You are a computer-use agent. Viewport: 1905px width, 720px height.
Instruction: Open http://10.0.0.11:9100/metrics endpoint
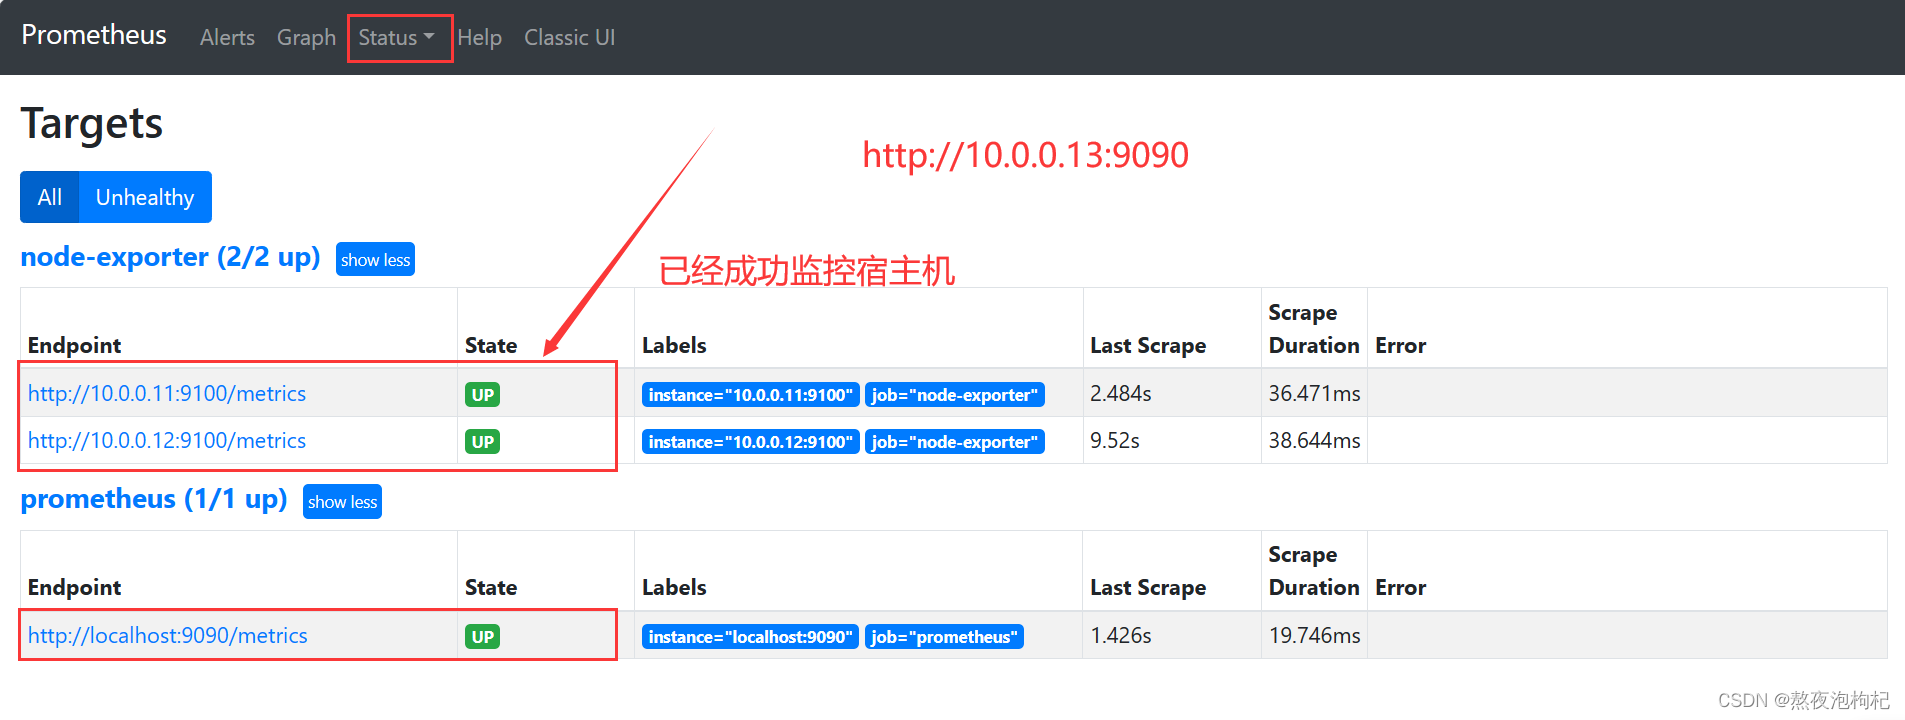click(167, 394)
